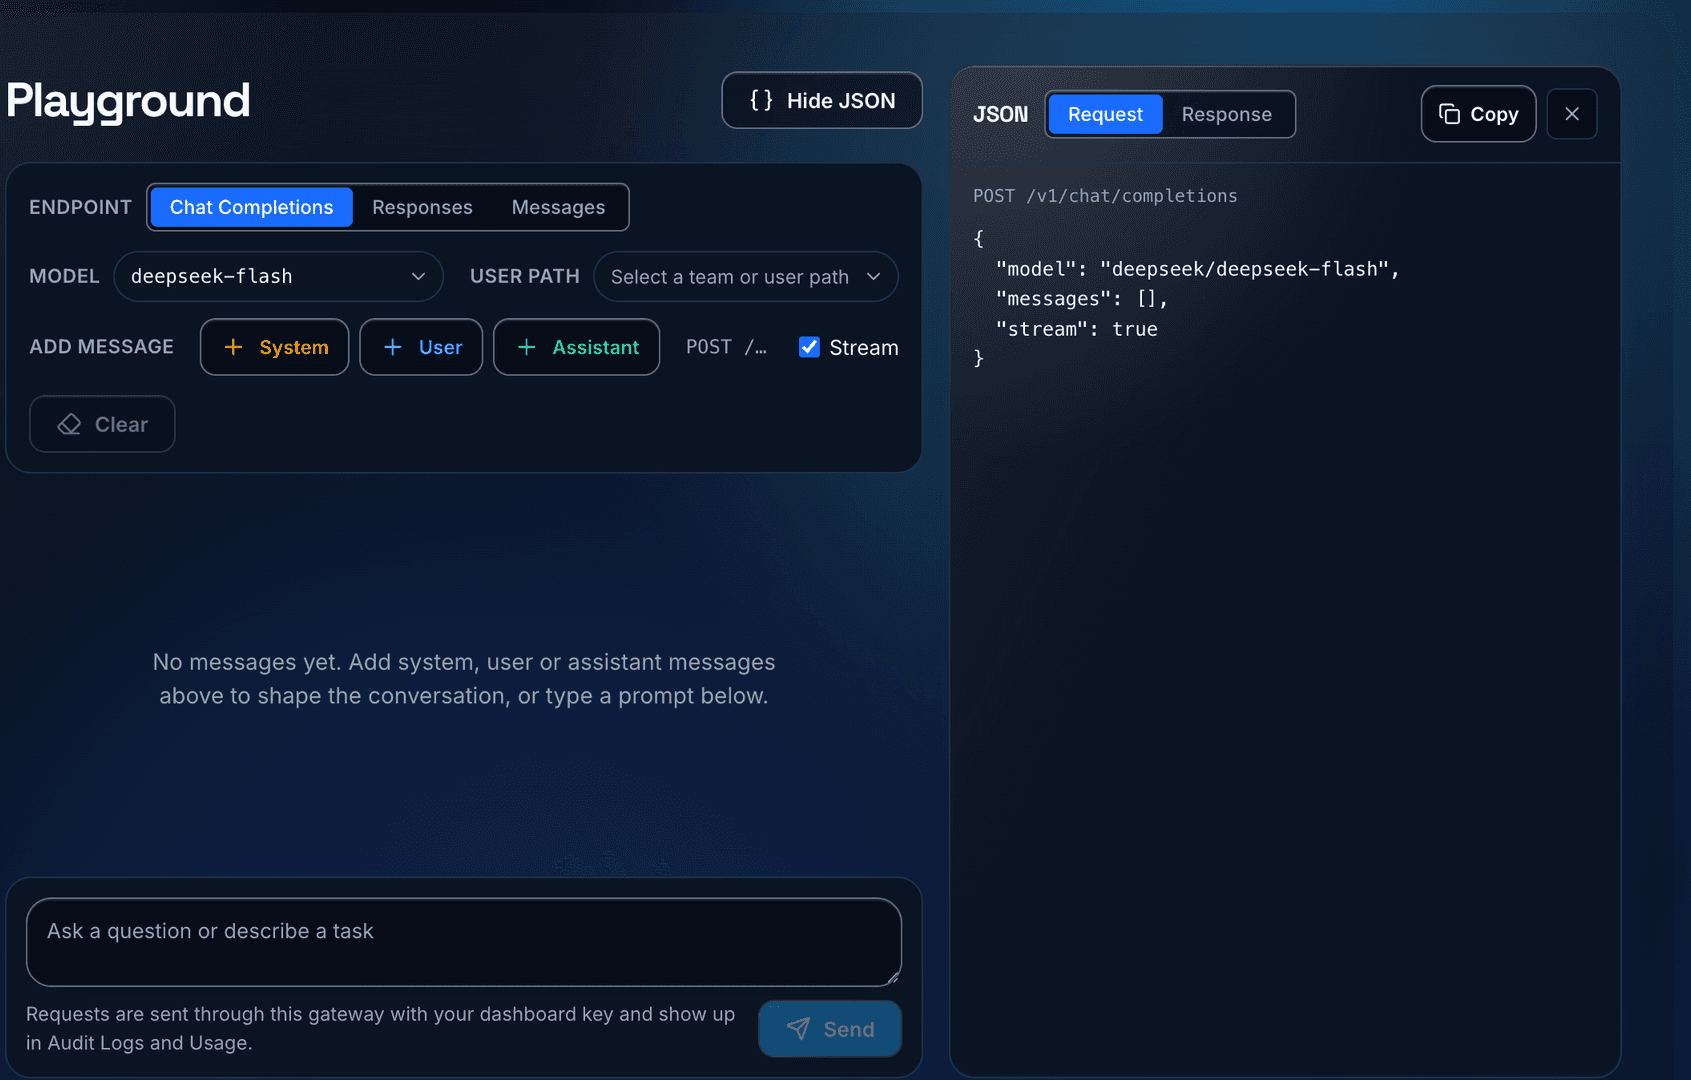The width and height of the screenshot is (1691, 1080).
Task: Click the Audit Logs and Usage note
Action: 380,1028
